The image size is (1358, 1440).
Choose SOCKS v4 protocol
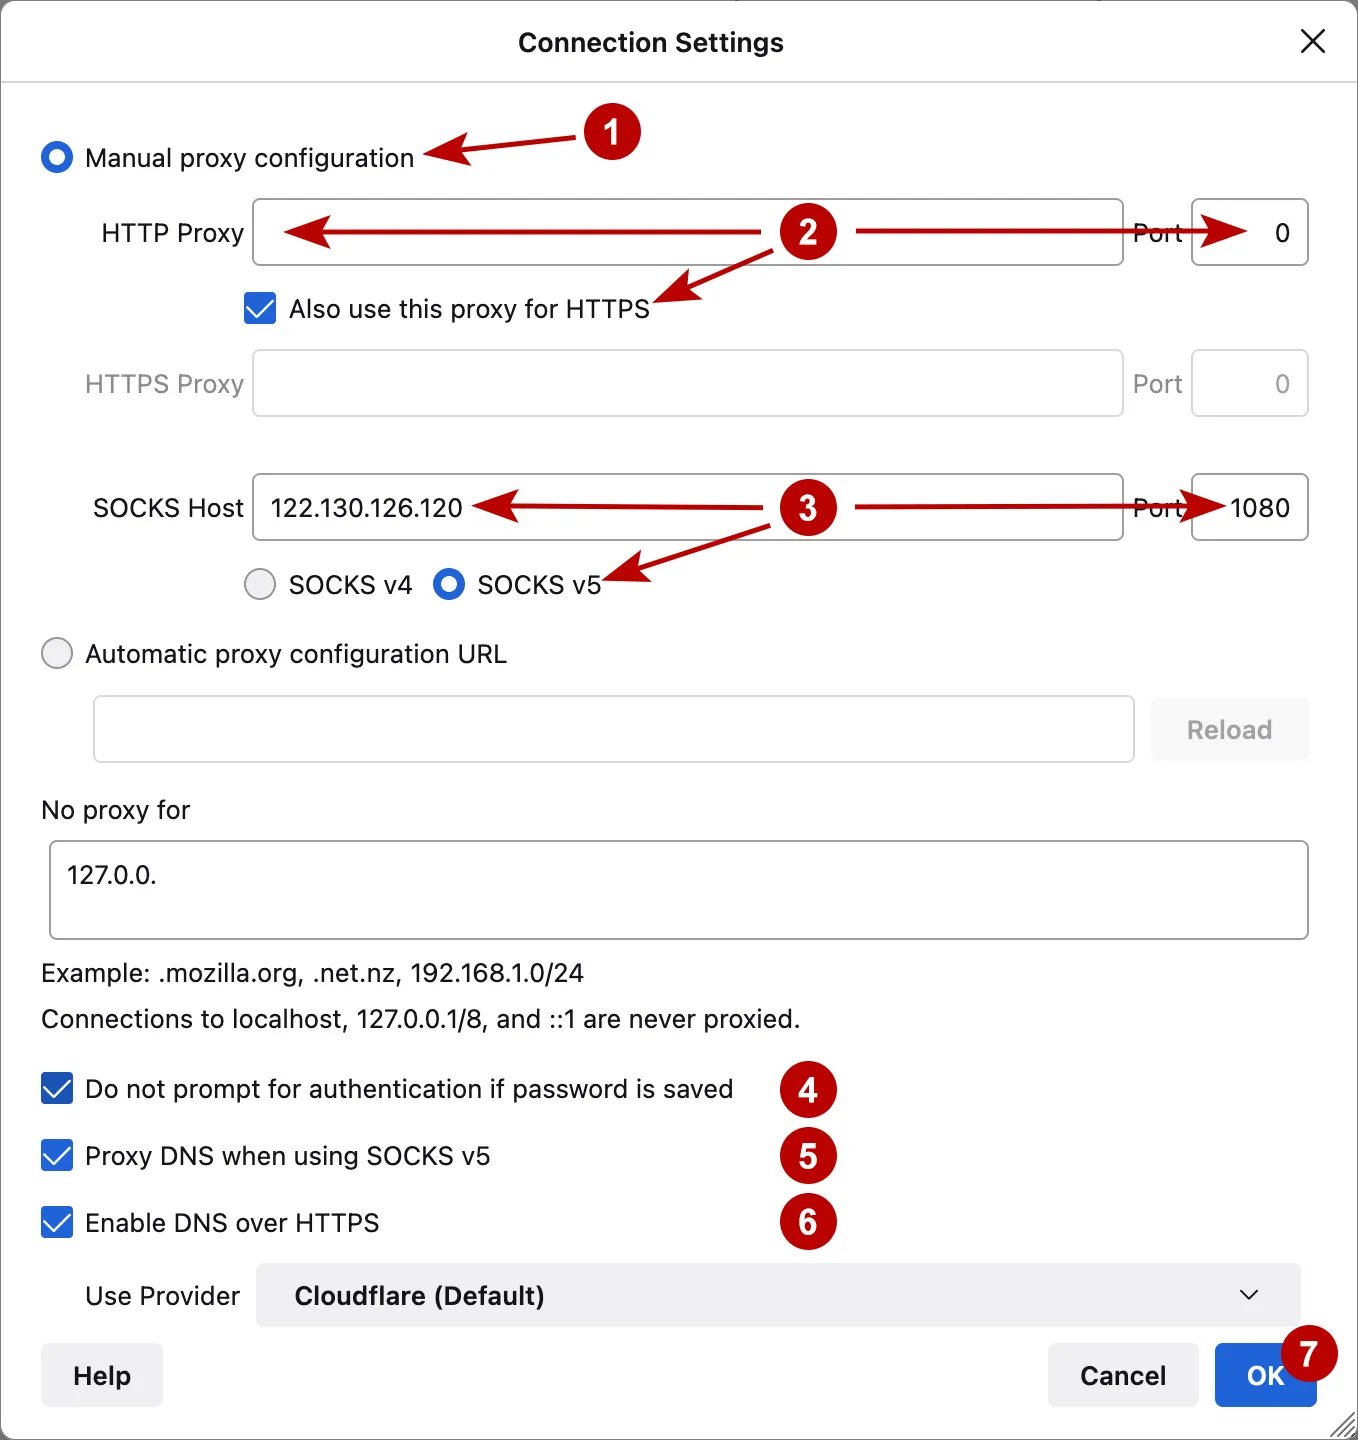259,584
